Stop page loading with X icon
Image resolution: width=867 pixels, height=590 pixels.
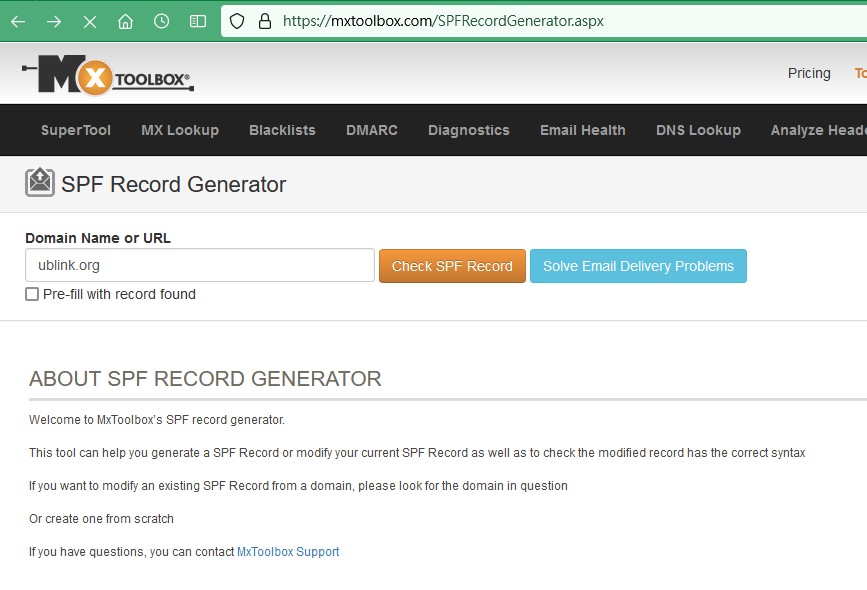(90, 21)
